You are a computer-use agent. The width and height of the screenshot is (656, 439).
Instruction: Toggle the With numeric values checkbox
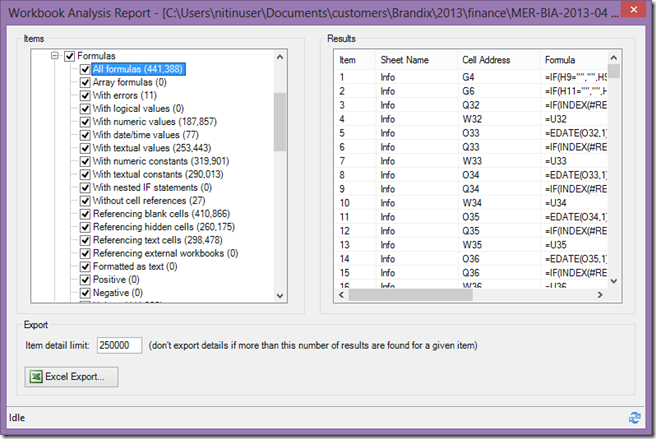pos(85,122)
